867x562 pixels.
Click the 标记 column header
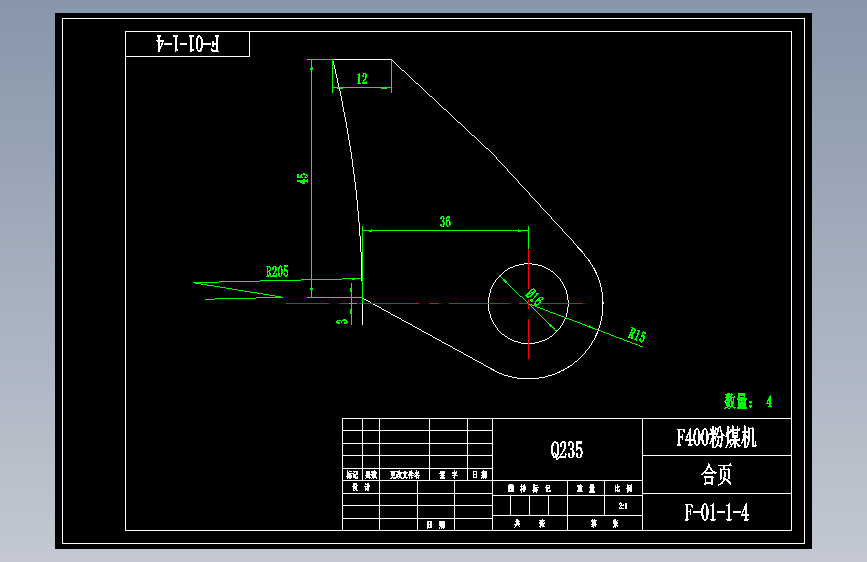(353, 475)
